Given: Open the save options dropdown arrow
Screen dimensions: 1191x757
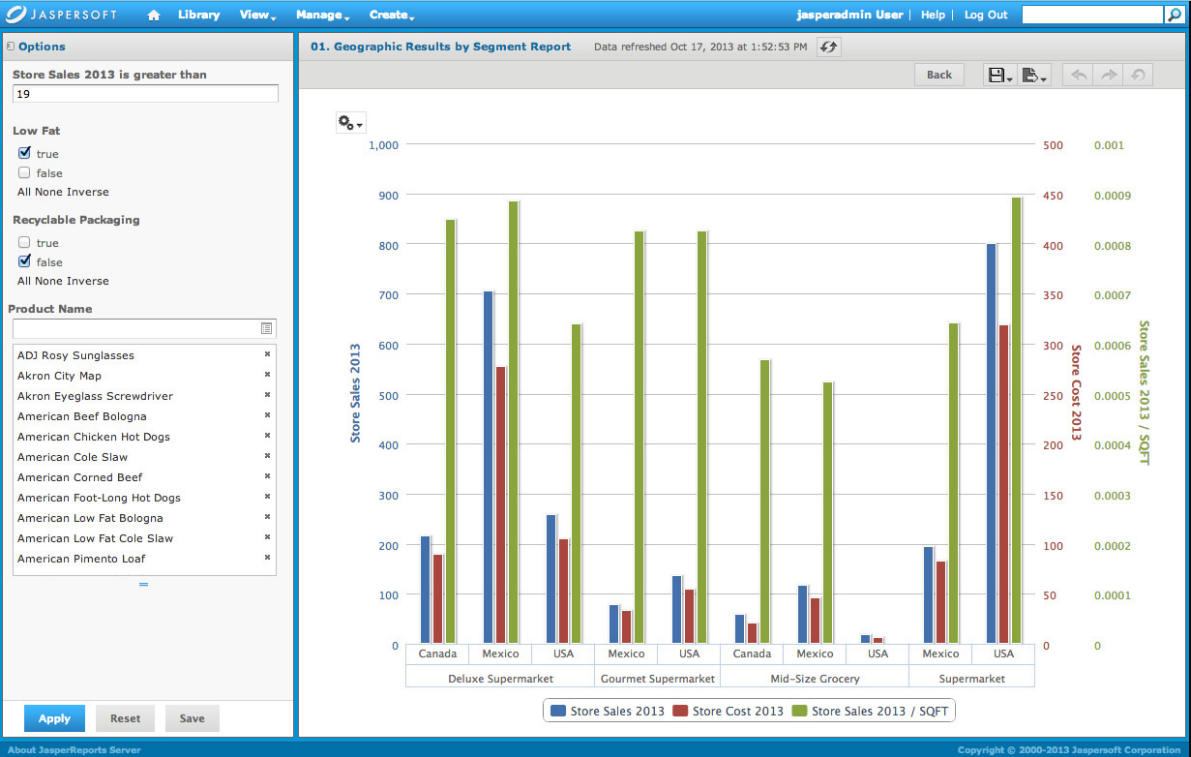Looking at the screenshot, I should [1007, 79].
